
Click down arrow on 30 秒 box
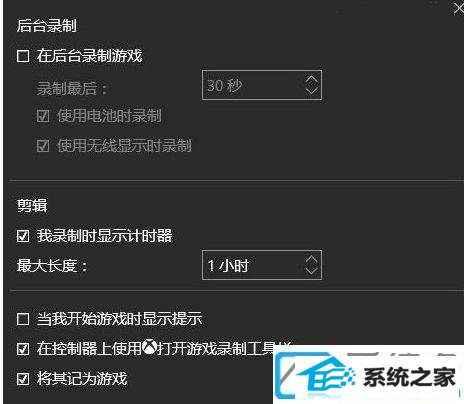tap(312, 90)
